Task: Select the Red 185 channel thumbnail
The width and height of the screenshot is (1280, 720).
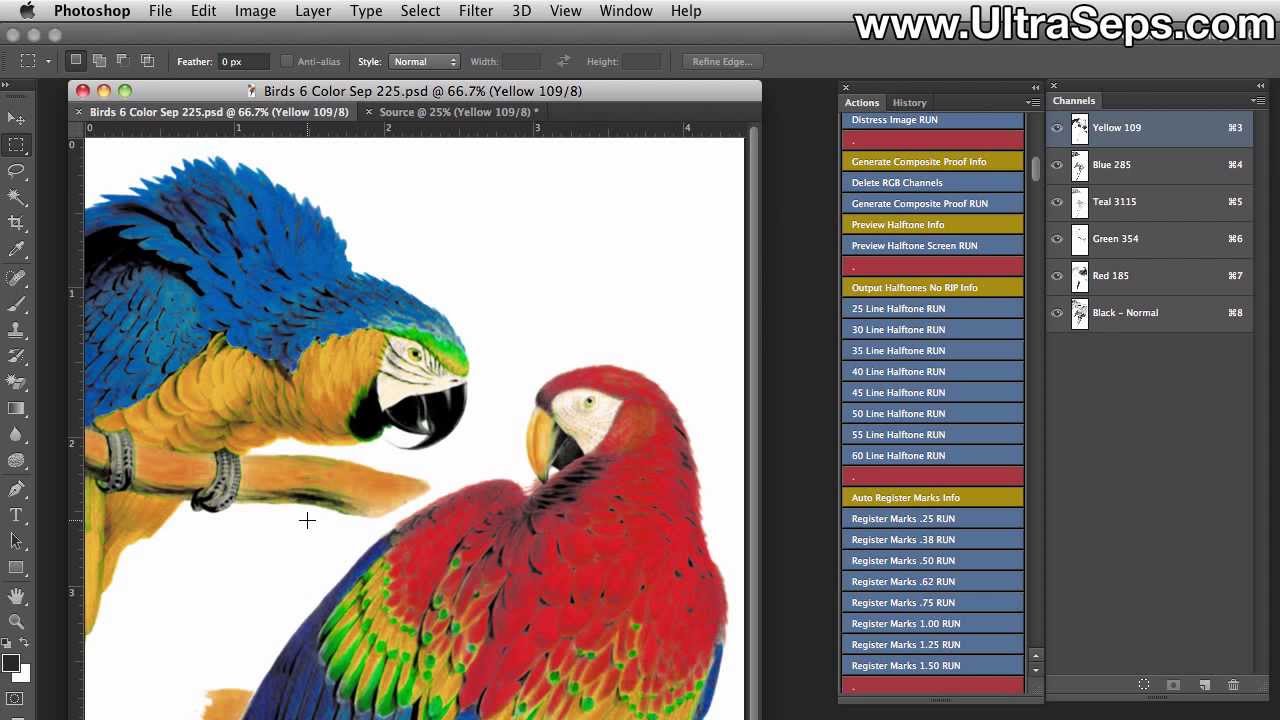Action: [1079, 276]
